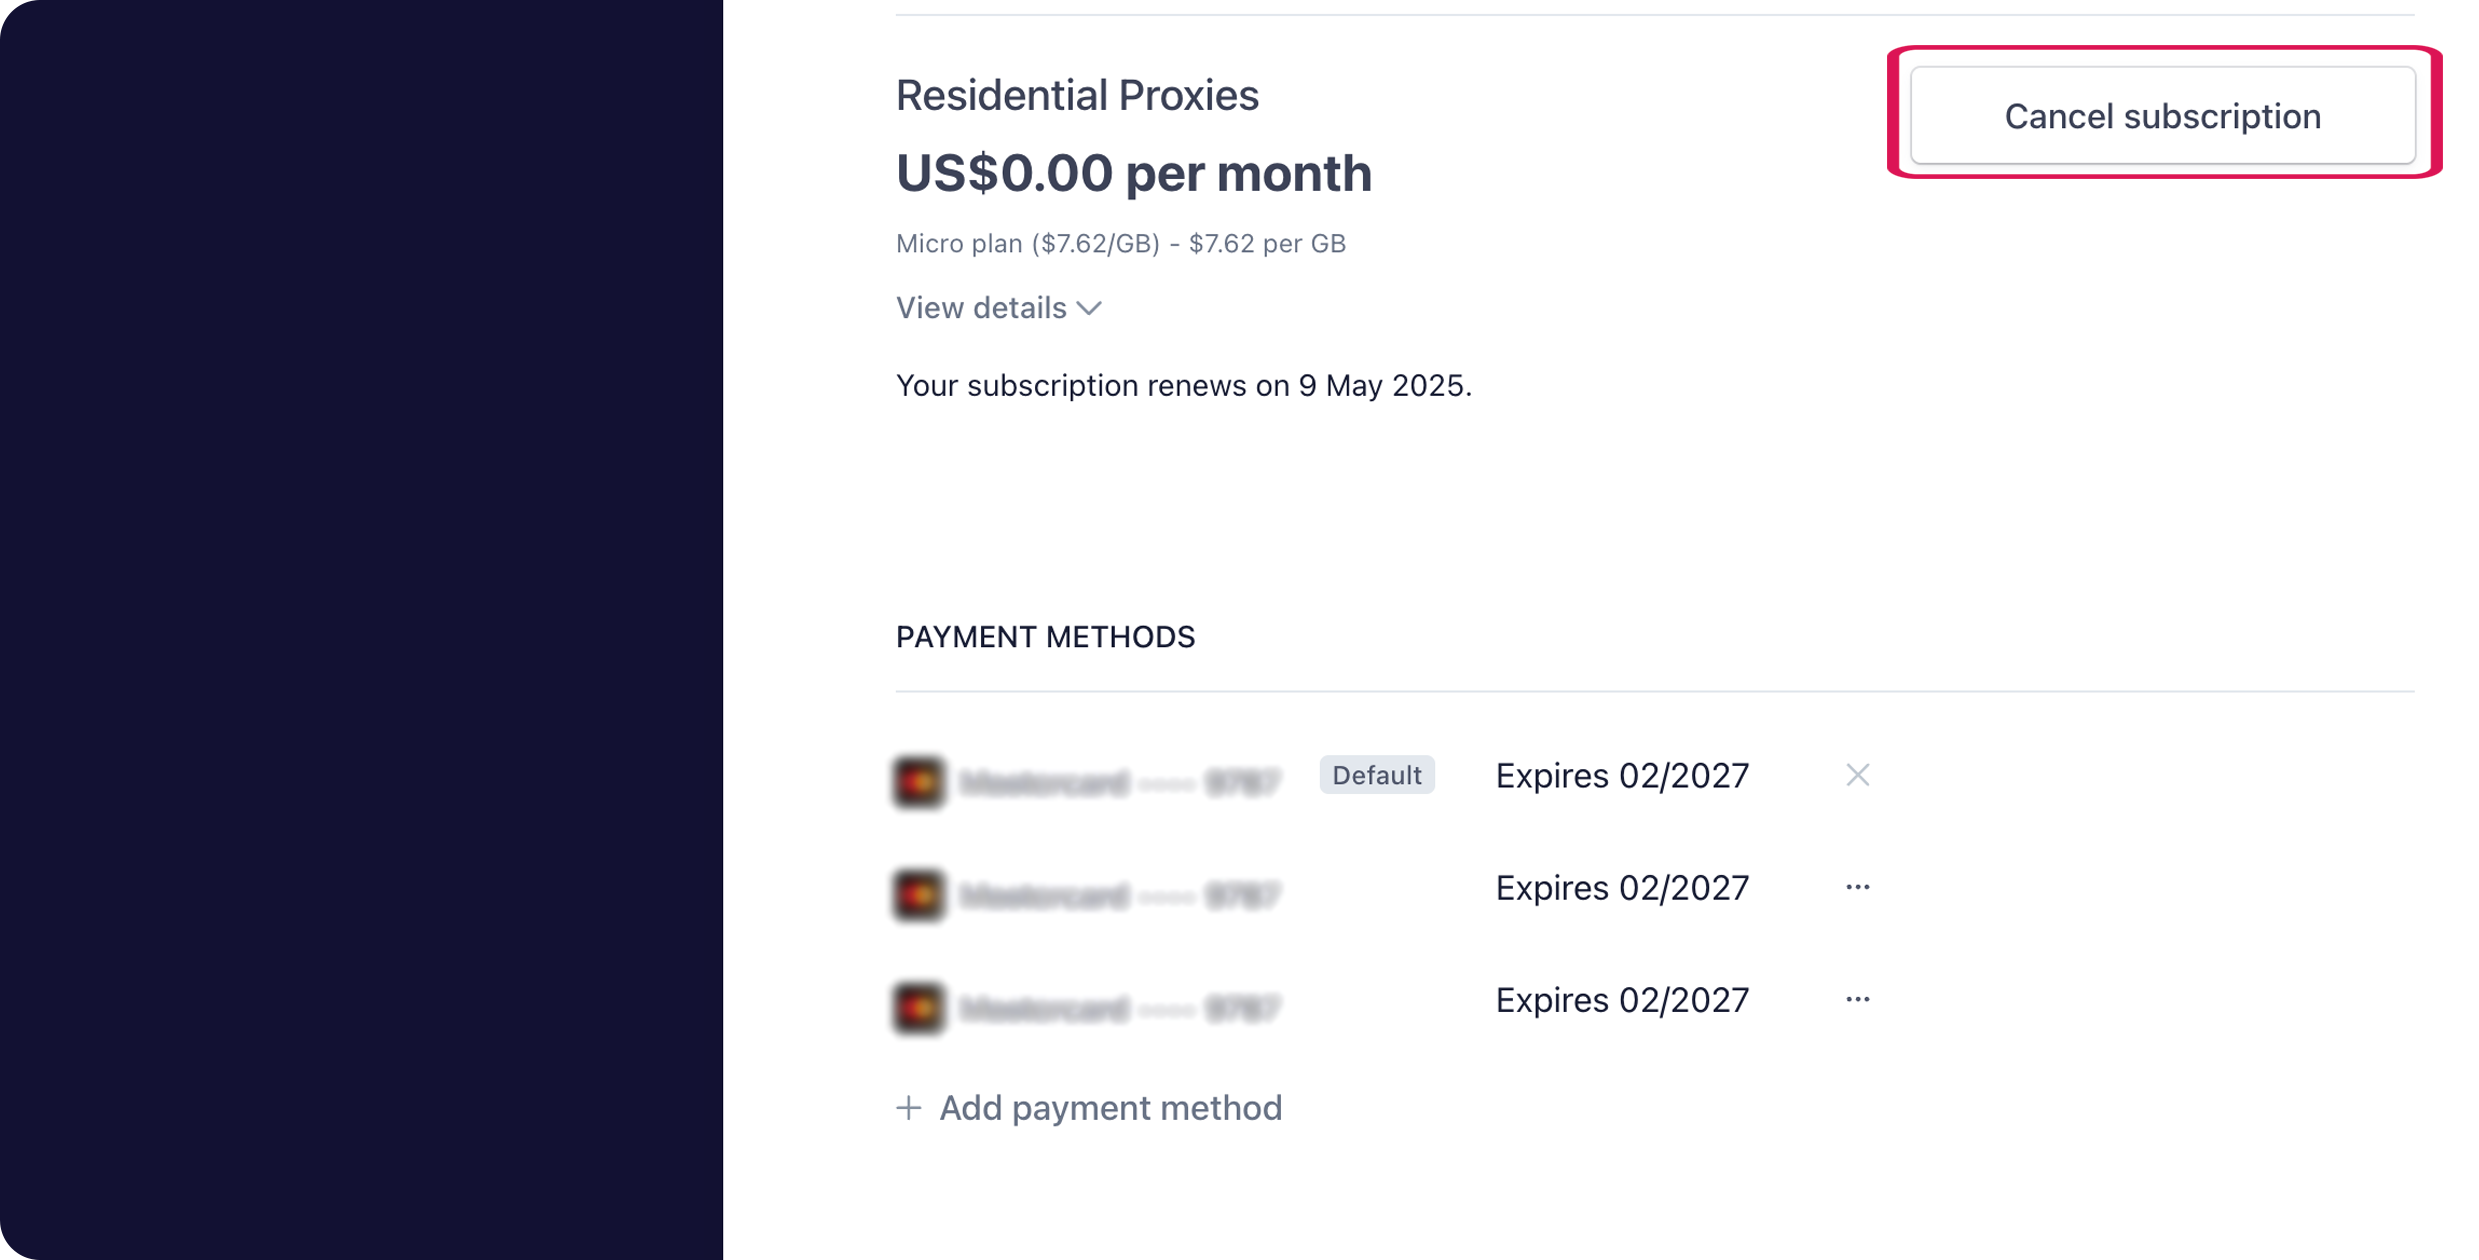
Task: Click the Micro plan pricing description
Action: (1120, 244)
